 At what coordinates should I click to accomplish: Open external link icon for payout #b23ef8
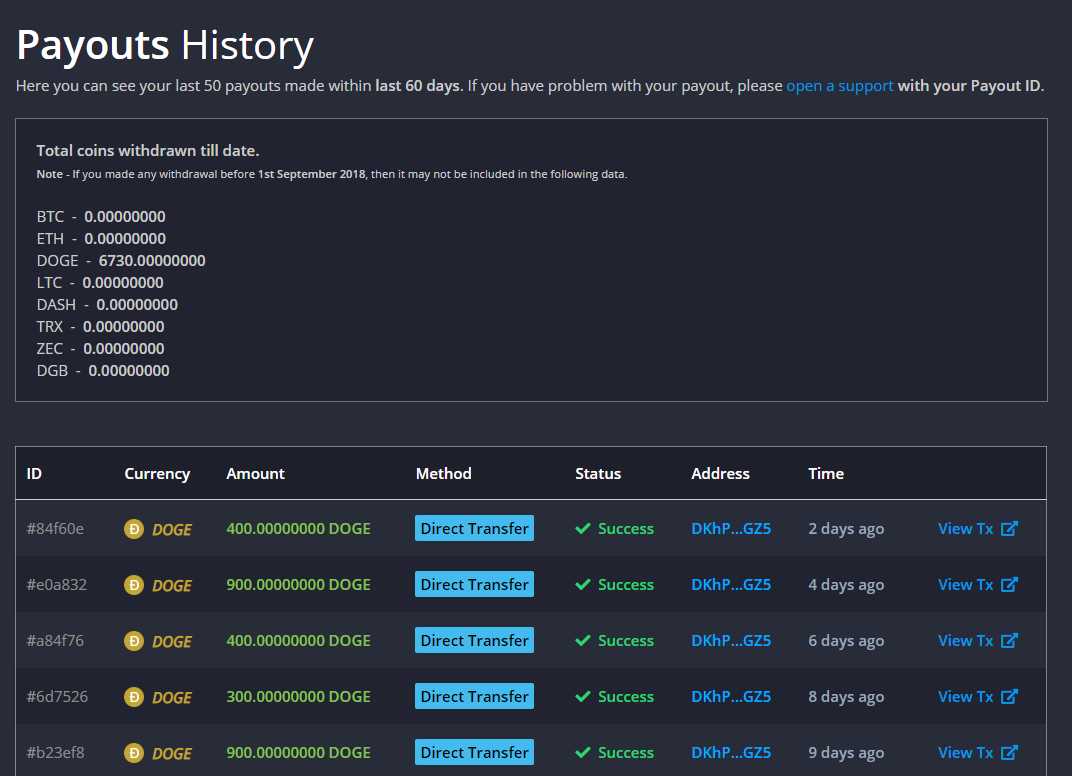tap(1010, 753)
